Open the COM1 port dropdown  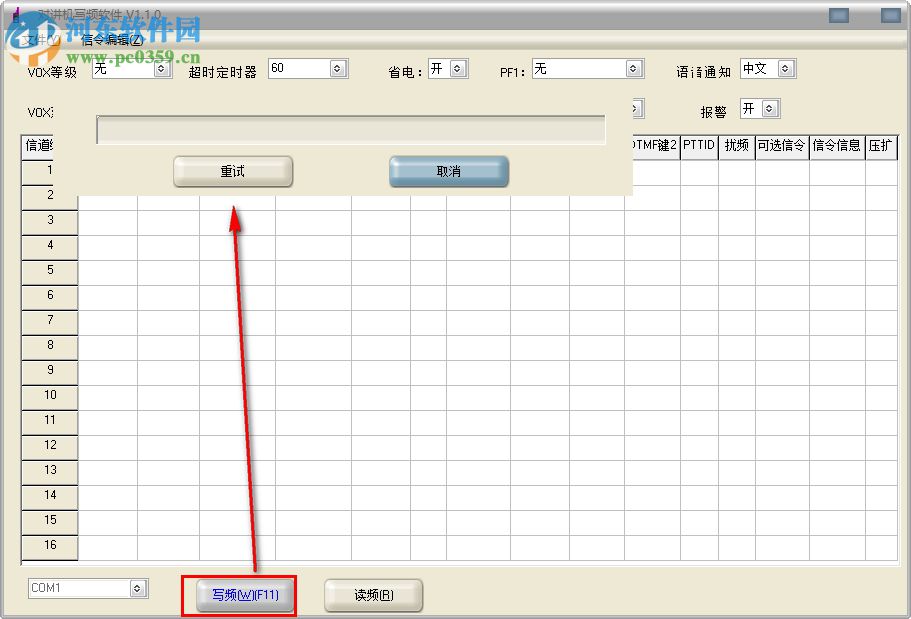tap(138, 588)
